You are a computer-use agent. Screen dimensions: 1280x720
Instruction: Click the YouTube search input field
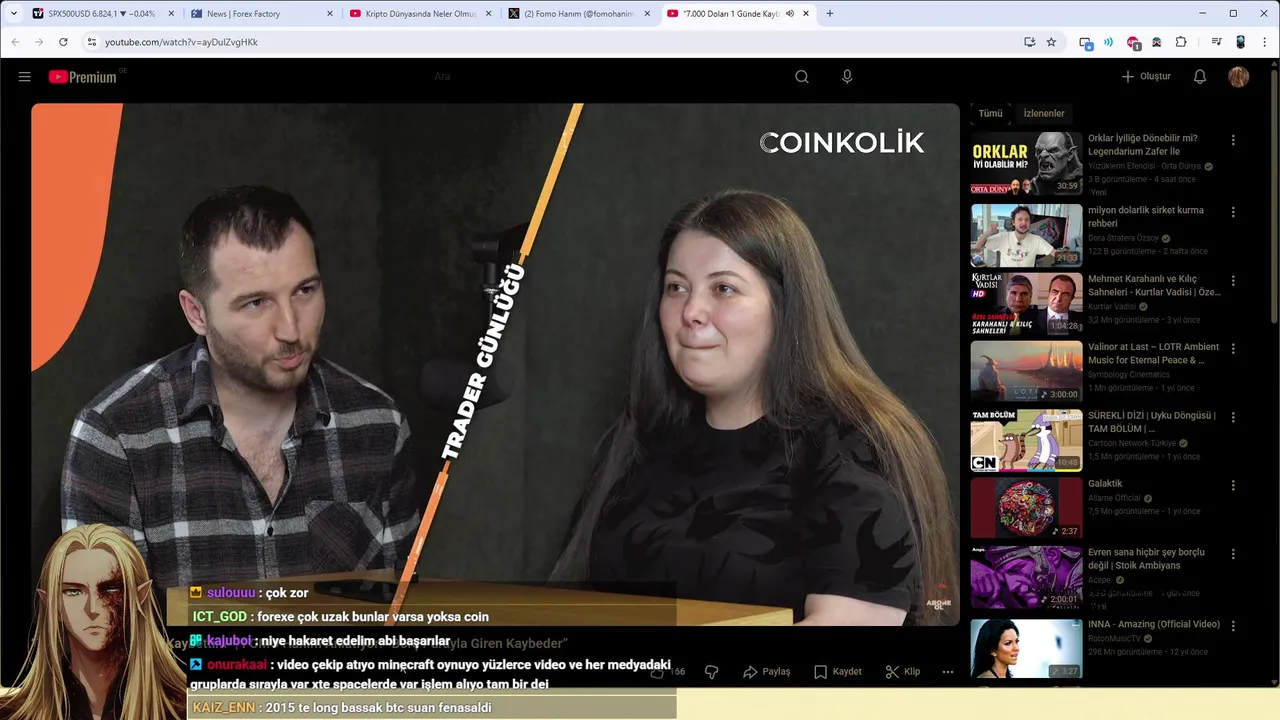(600, 77)
